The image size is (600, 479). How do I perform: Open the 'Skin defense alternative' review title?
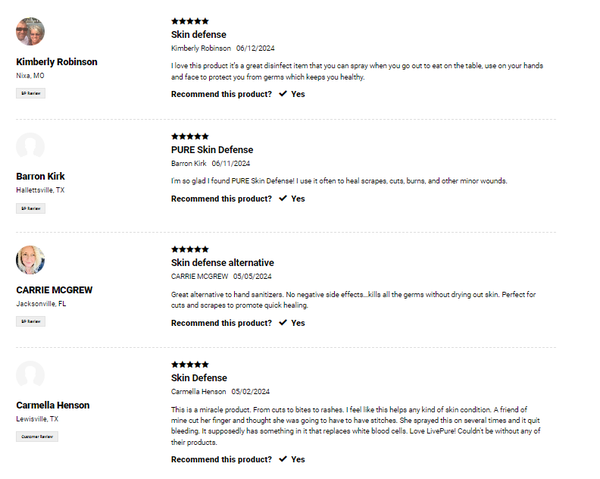(x=222, y=263)
